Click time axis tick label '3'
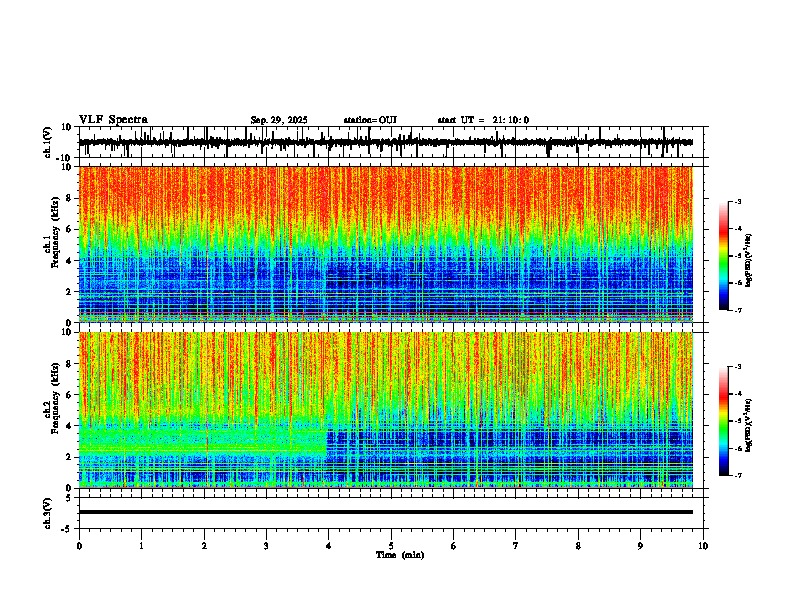Image resolution: width=792 pixels, height=612 pixels. [x=266, y=546]
